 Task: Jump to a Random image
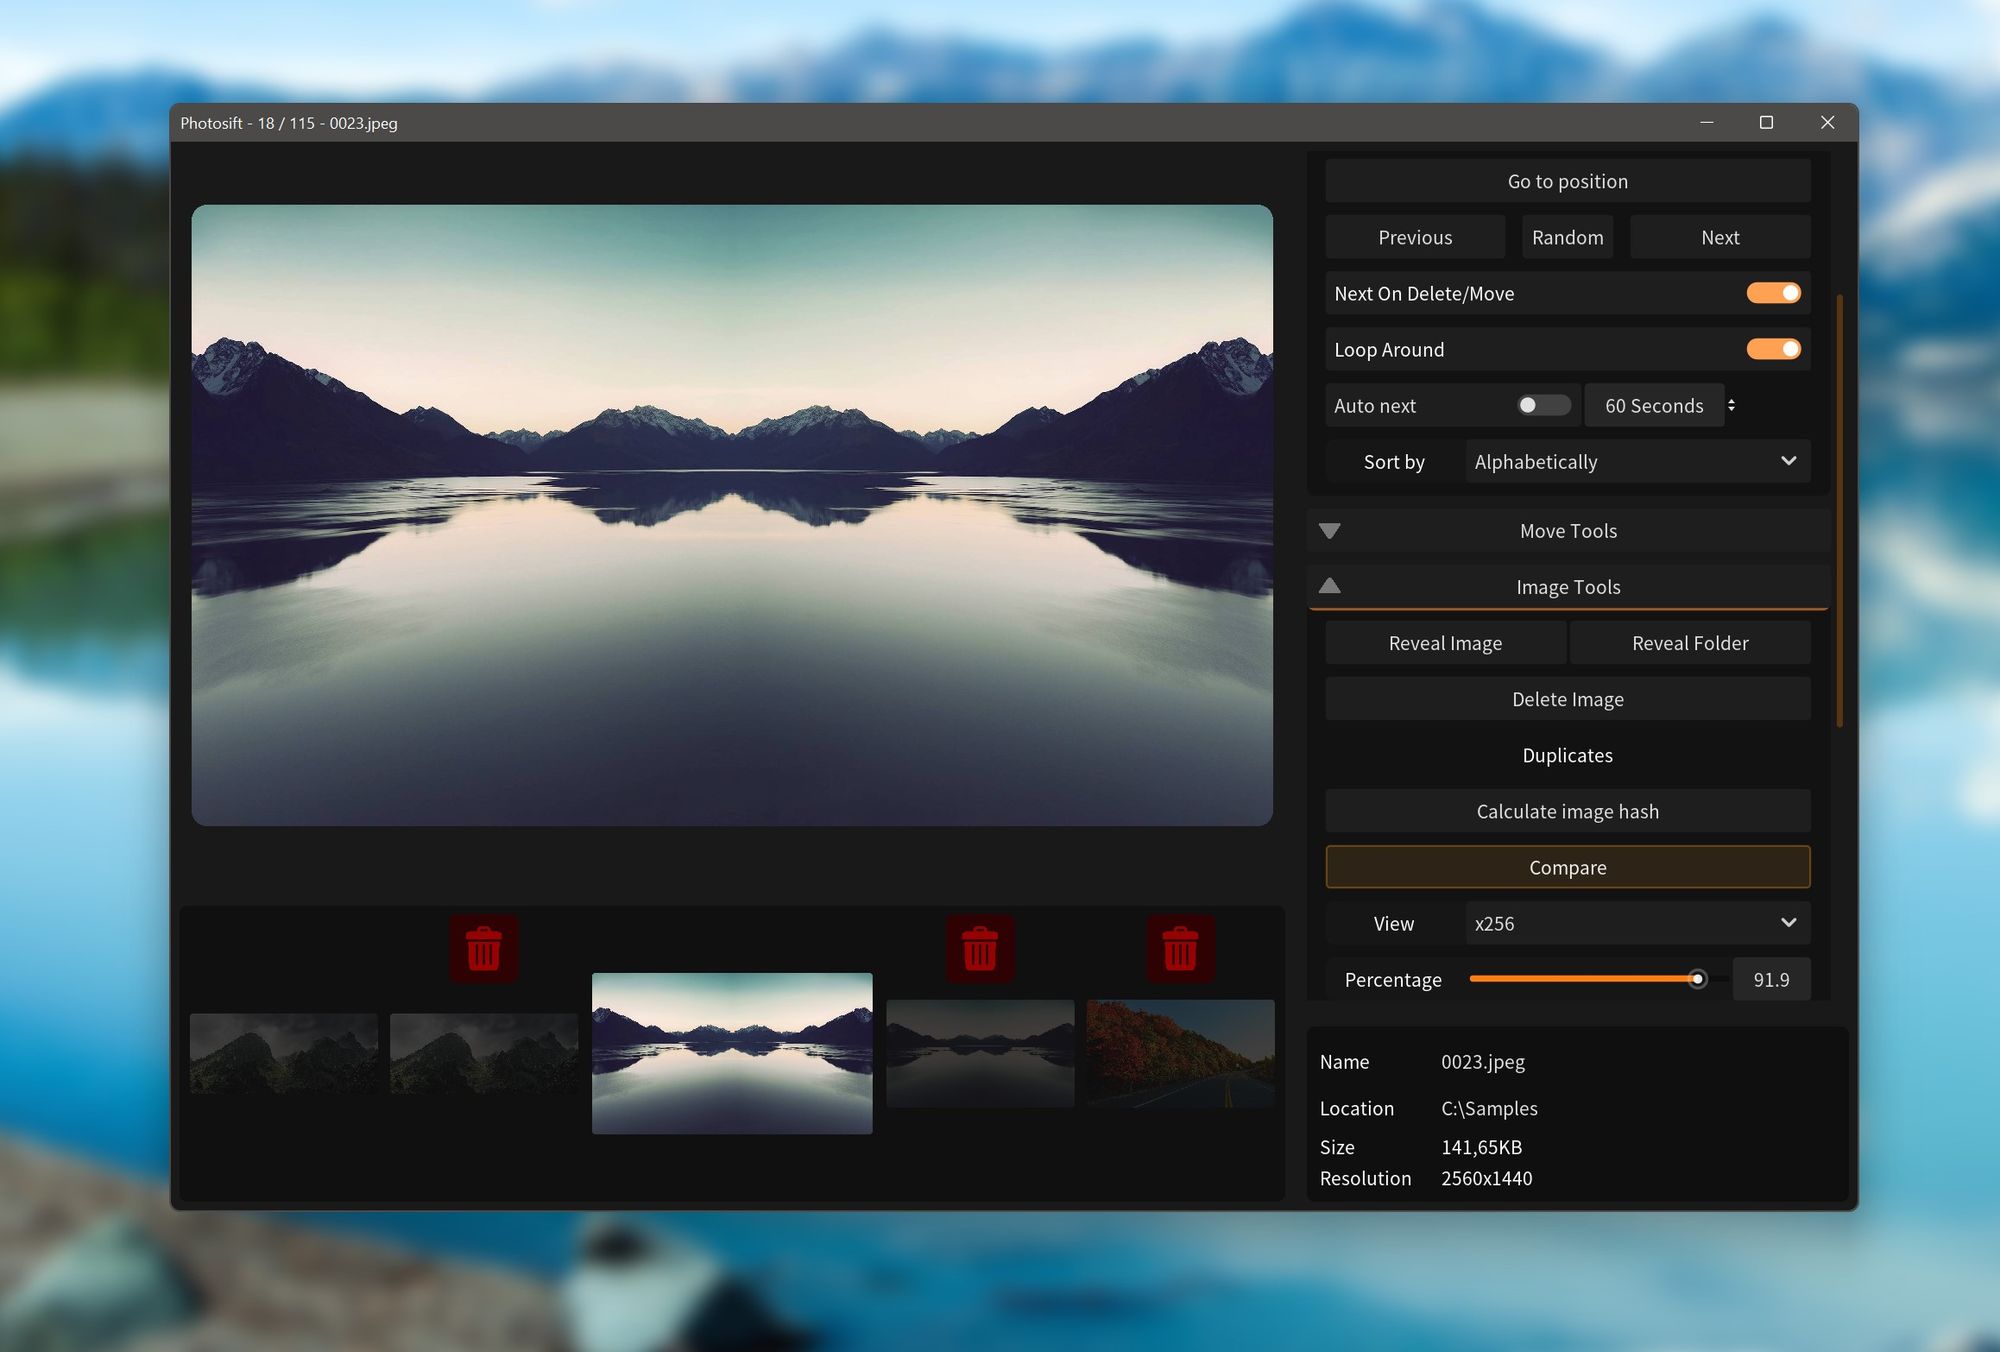click(1567, 237)
